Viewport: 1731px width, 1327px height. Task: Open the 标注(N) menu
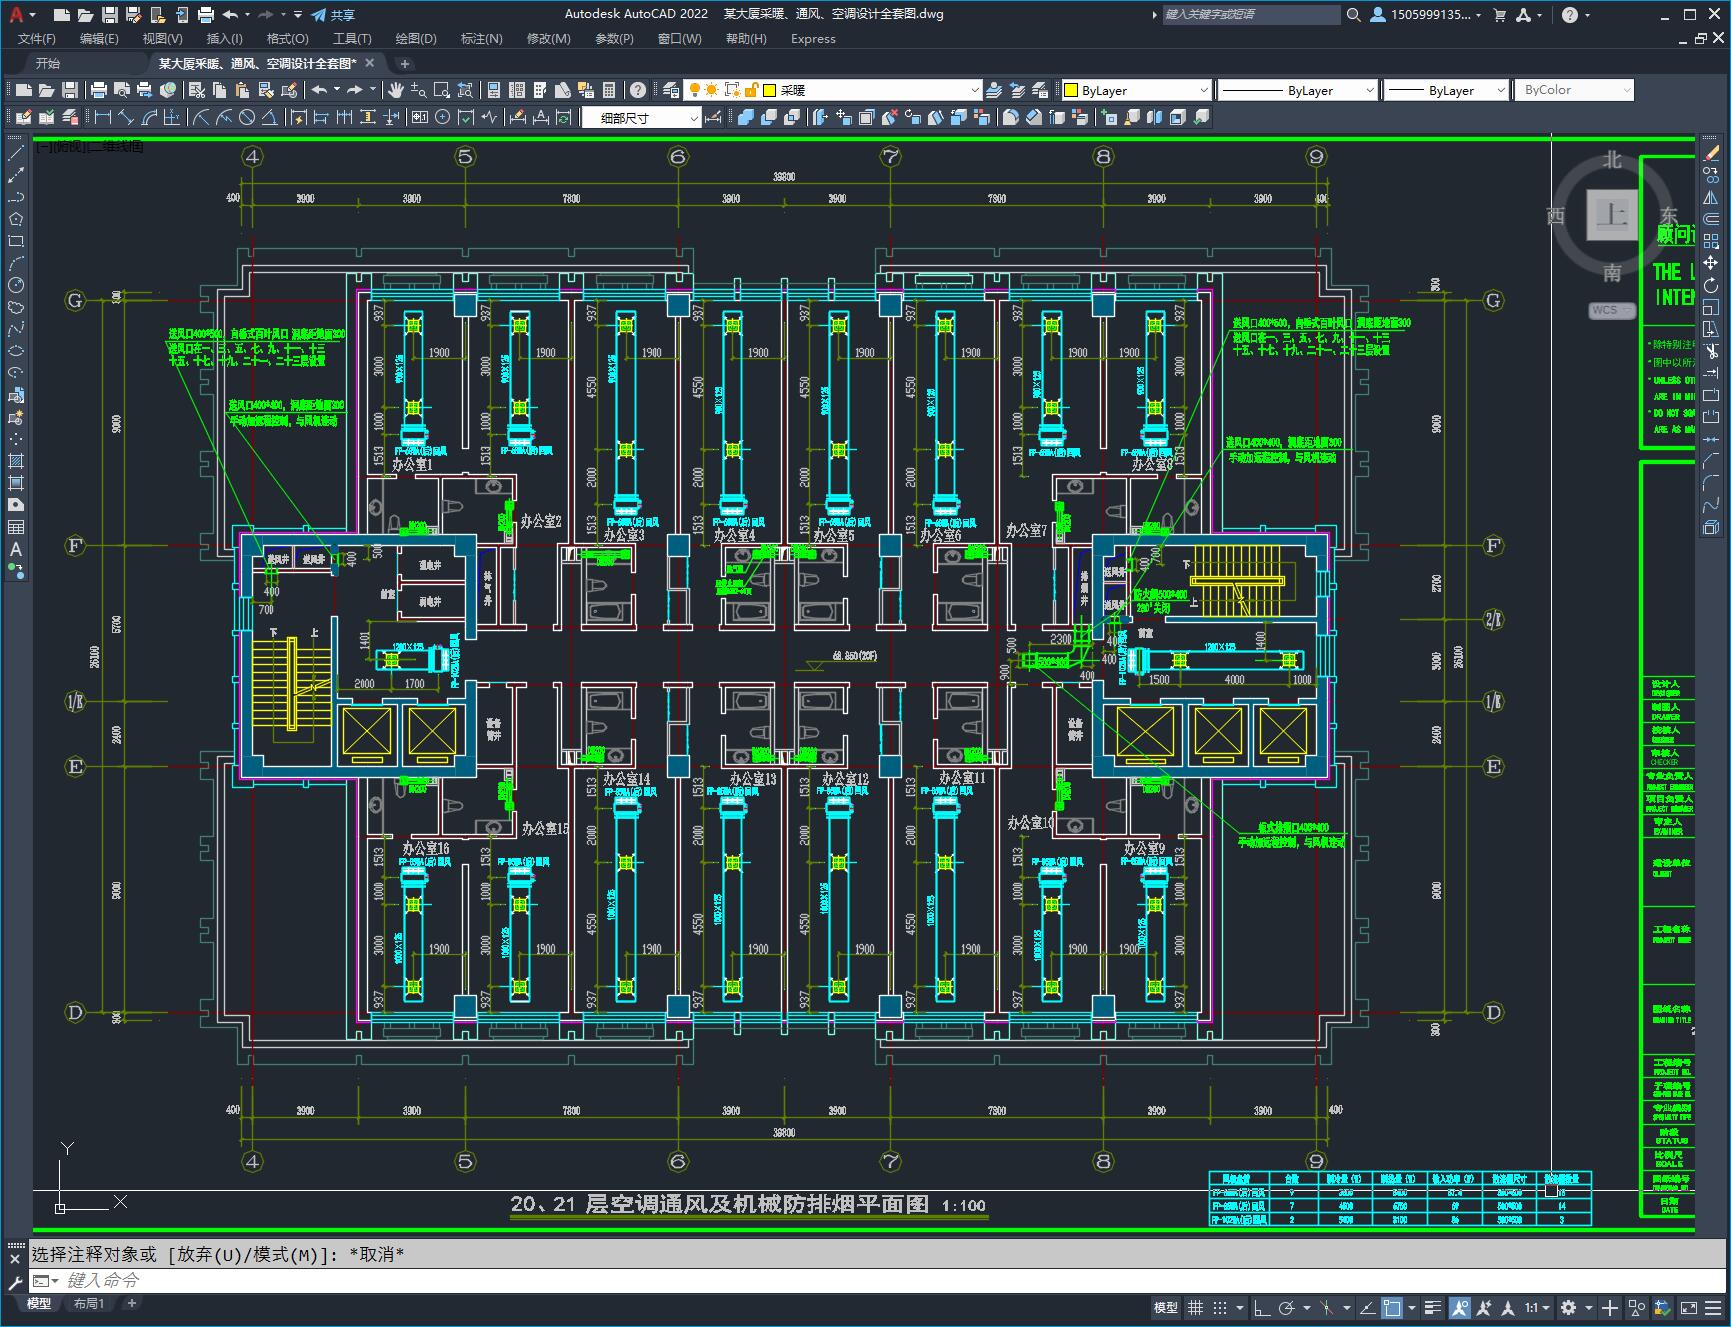point(481,39)
